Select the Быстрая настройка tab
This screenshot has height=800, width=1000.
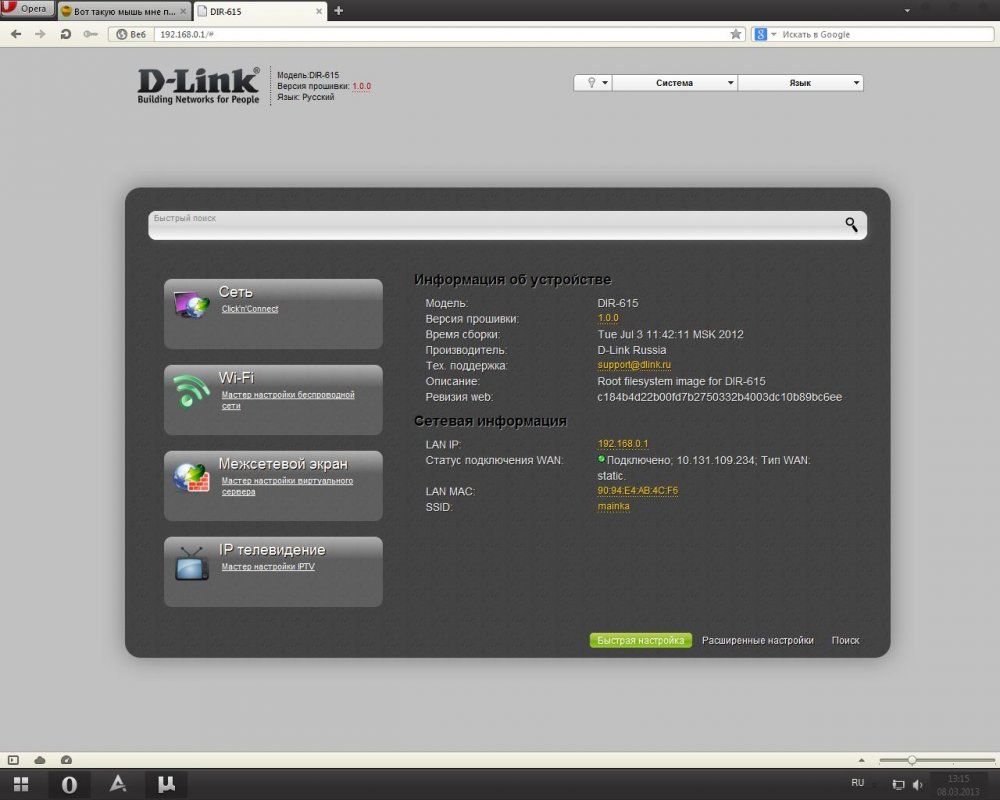coord(640,640)
